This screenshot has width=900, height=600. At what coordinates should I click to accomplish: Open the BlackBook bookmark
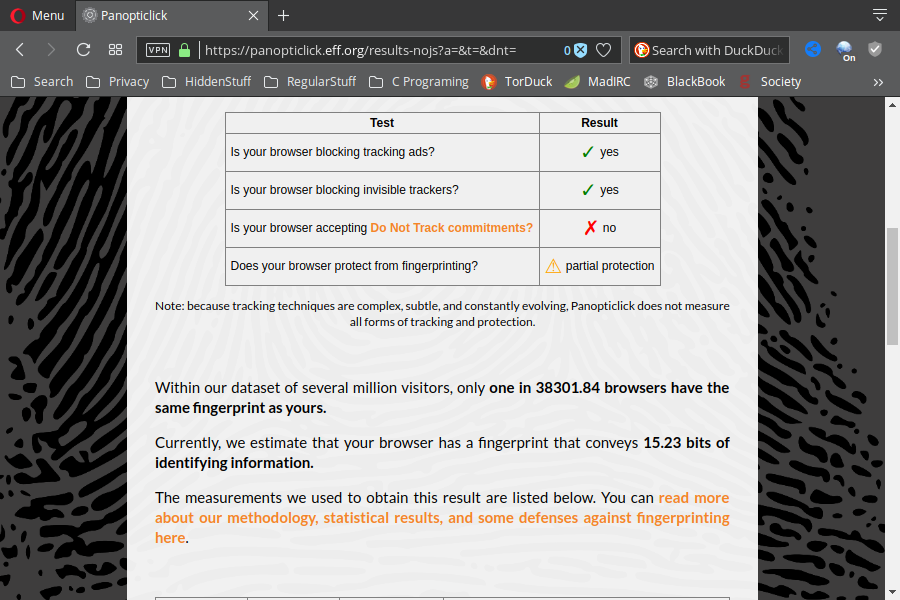click(685, 82)
